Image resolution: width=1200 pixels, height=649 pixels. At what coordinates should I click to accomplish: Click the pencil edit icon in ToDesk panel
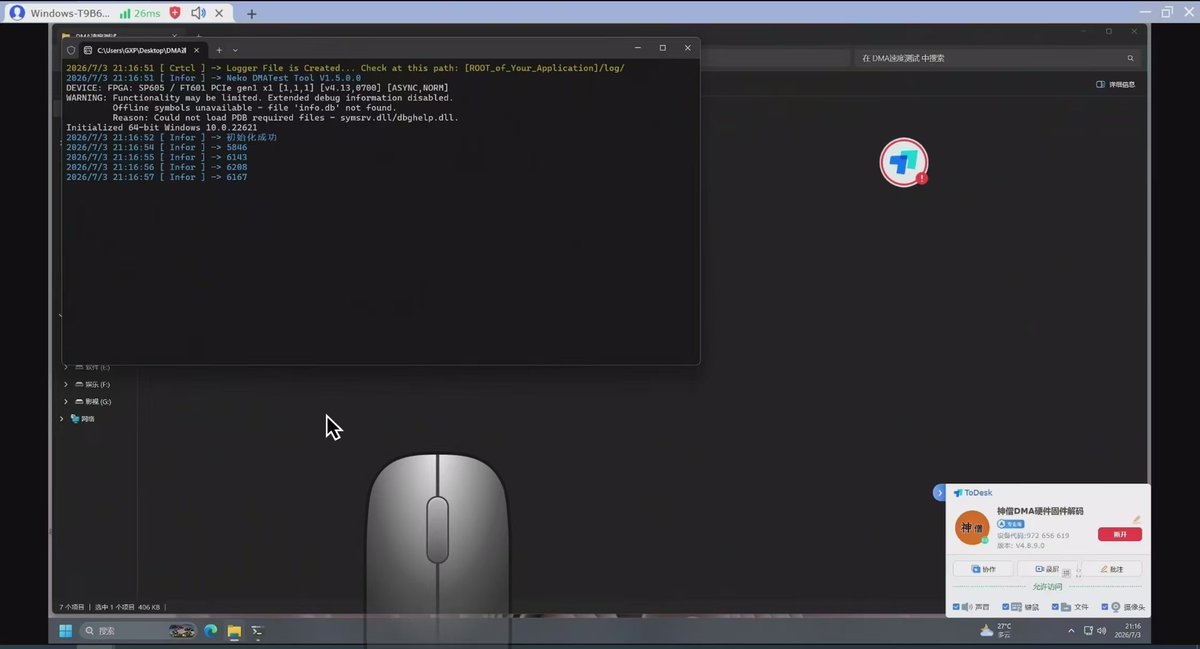1137,519
